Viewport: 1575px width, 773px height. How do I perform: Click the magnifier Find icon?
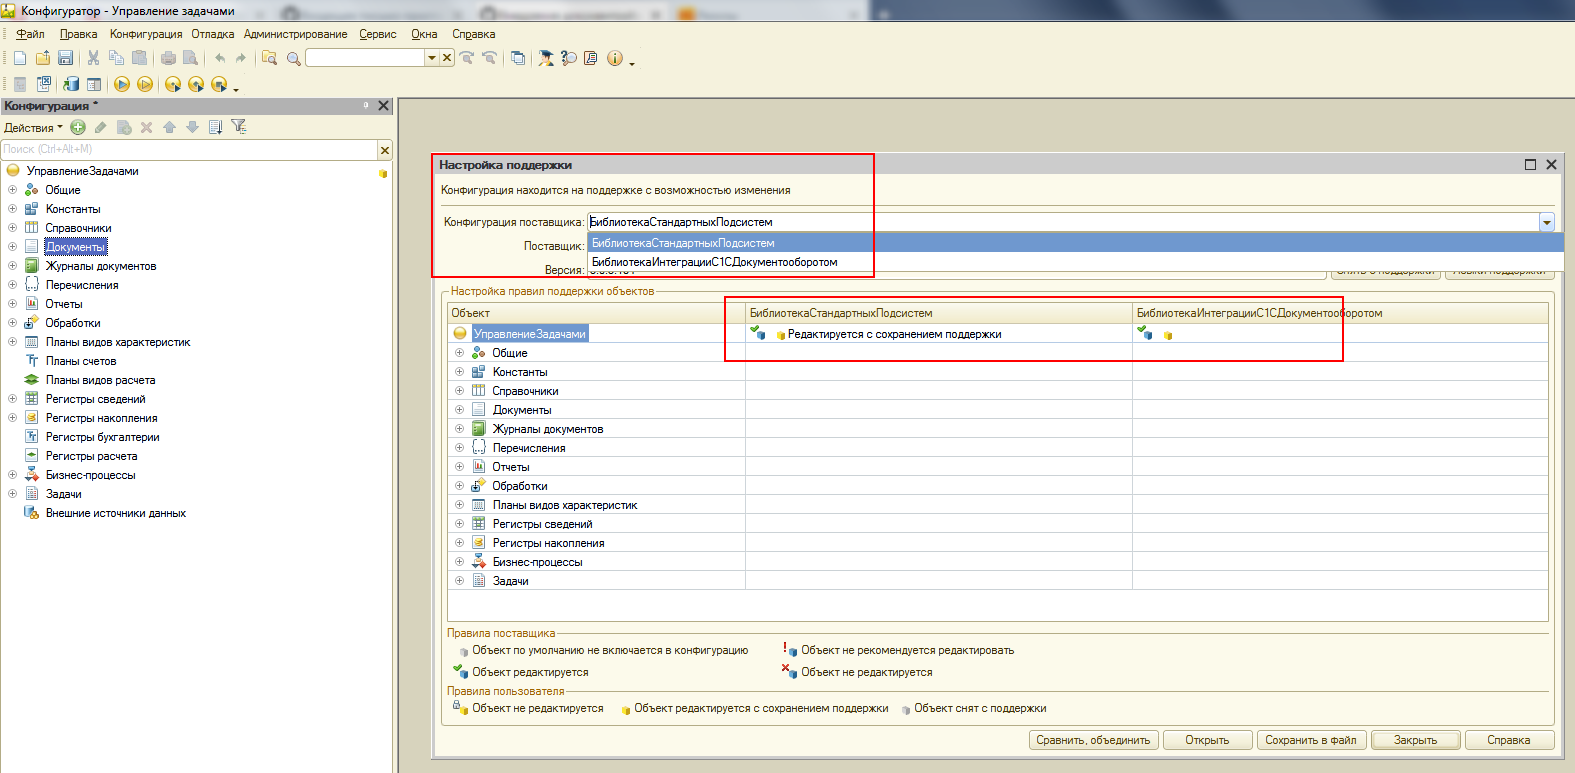[x=293, y=58]
